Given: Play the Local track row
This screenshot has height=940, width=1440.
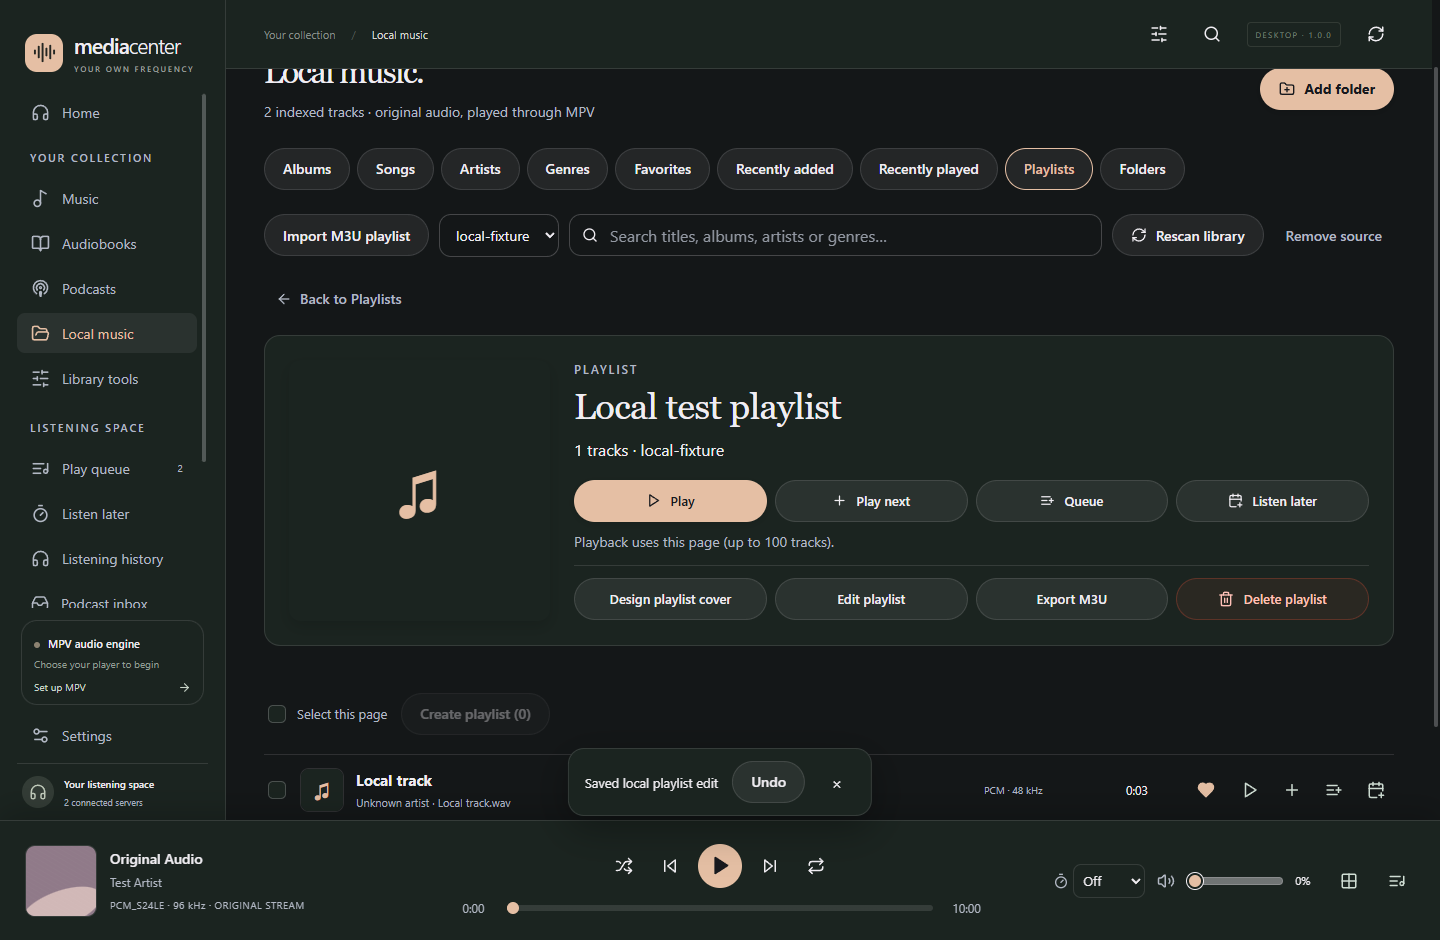Looking at the screenshot, I should coord(1250,790).
